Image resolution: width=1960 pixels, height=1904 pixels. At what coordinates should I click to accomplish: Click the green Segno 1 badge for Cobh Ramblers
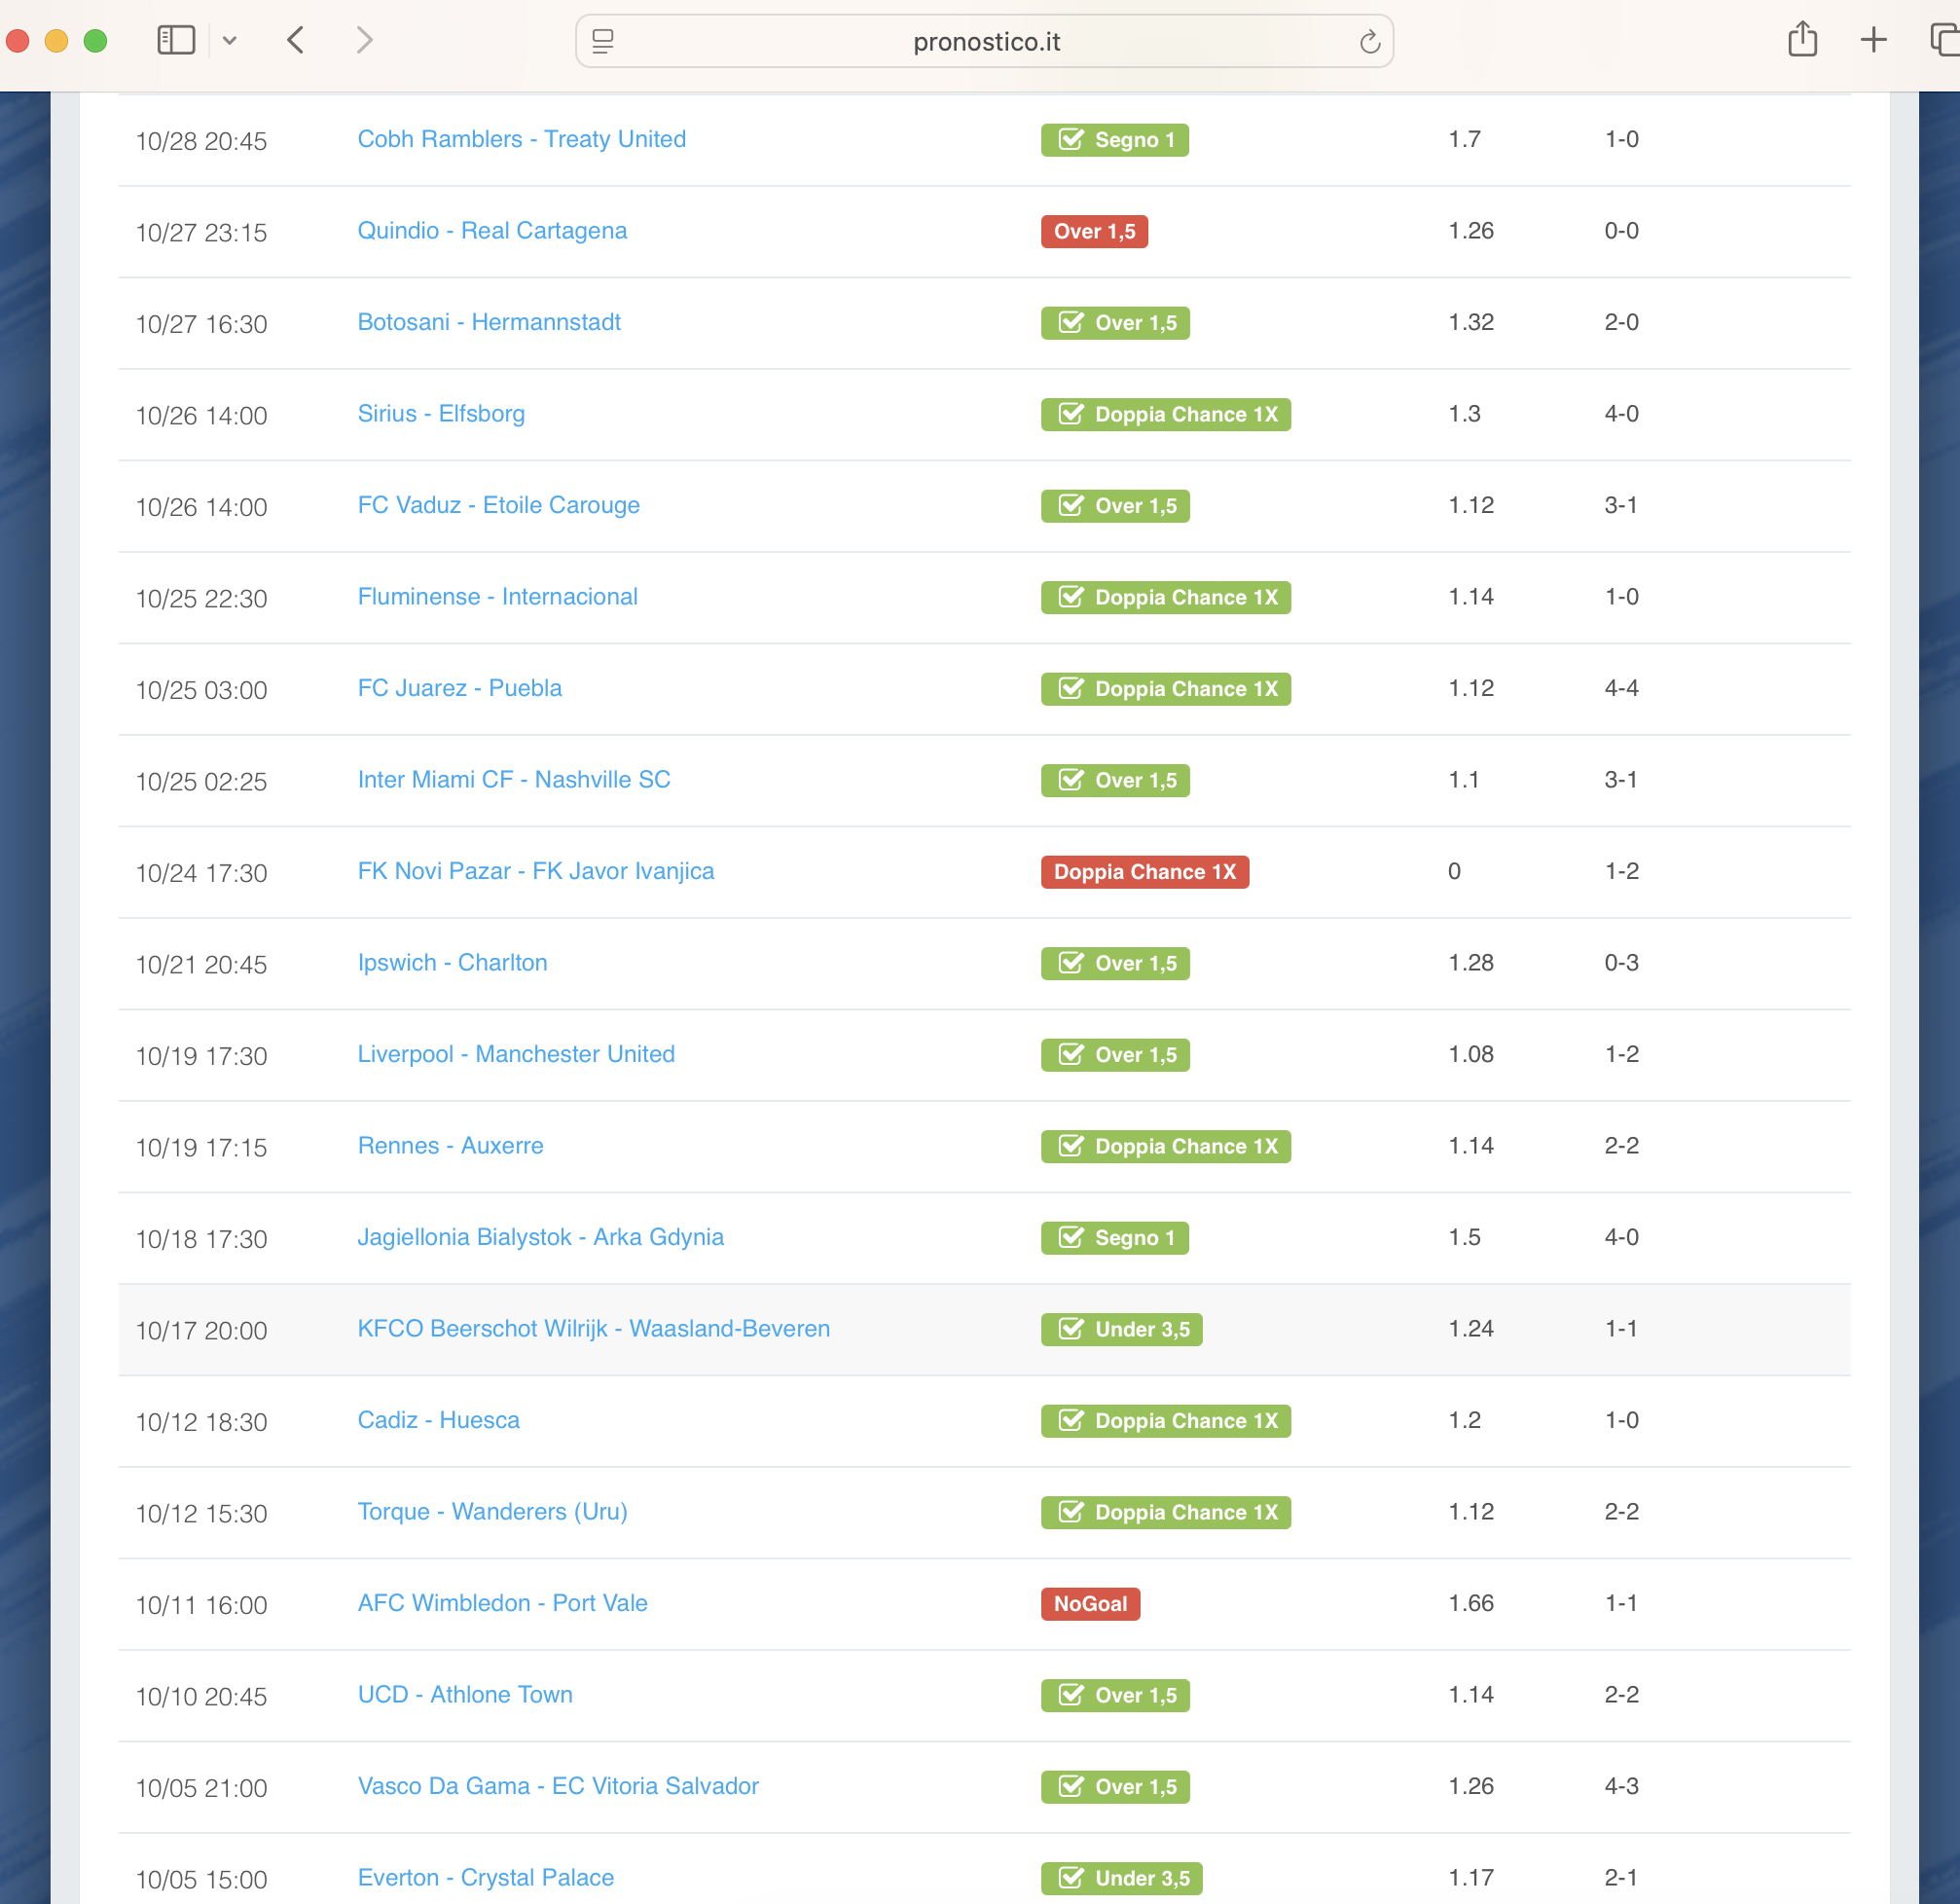pyautogui.click(x=1114, y=140)
